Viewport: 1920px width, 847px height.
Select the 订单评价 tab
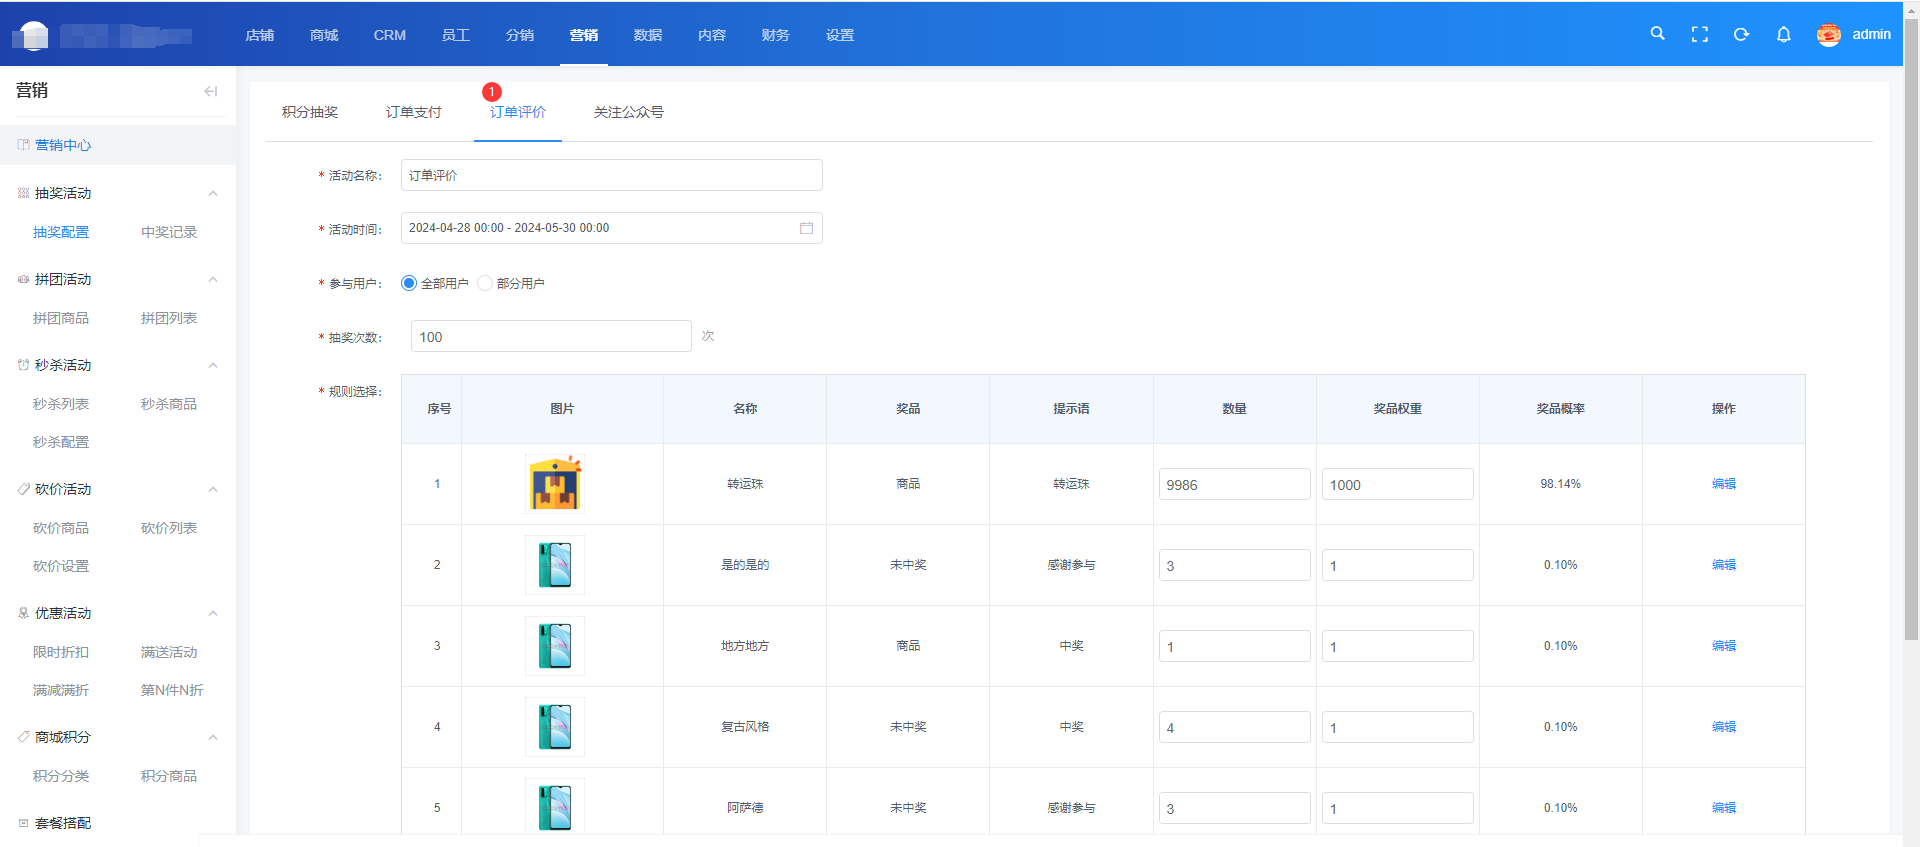(518, 112)
